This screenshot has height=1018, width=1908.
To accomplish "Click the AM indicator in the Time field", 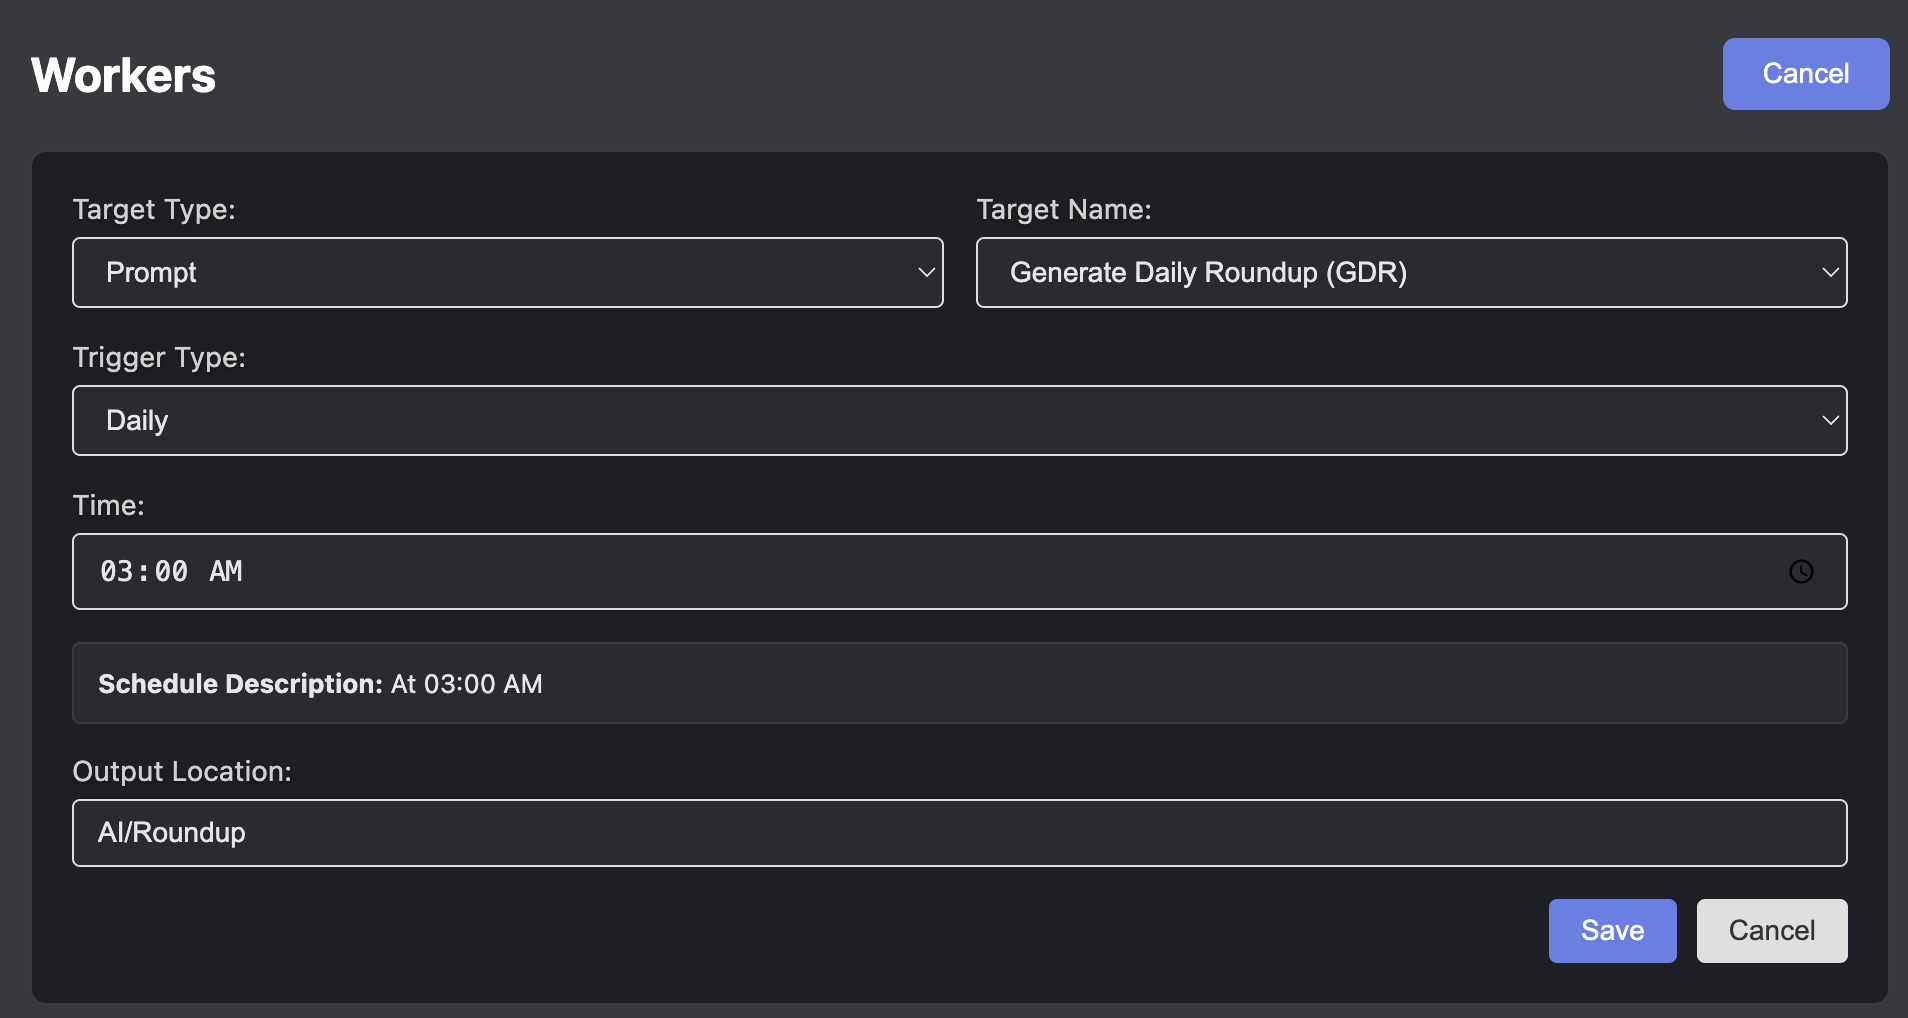I will point(226,571).
